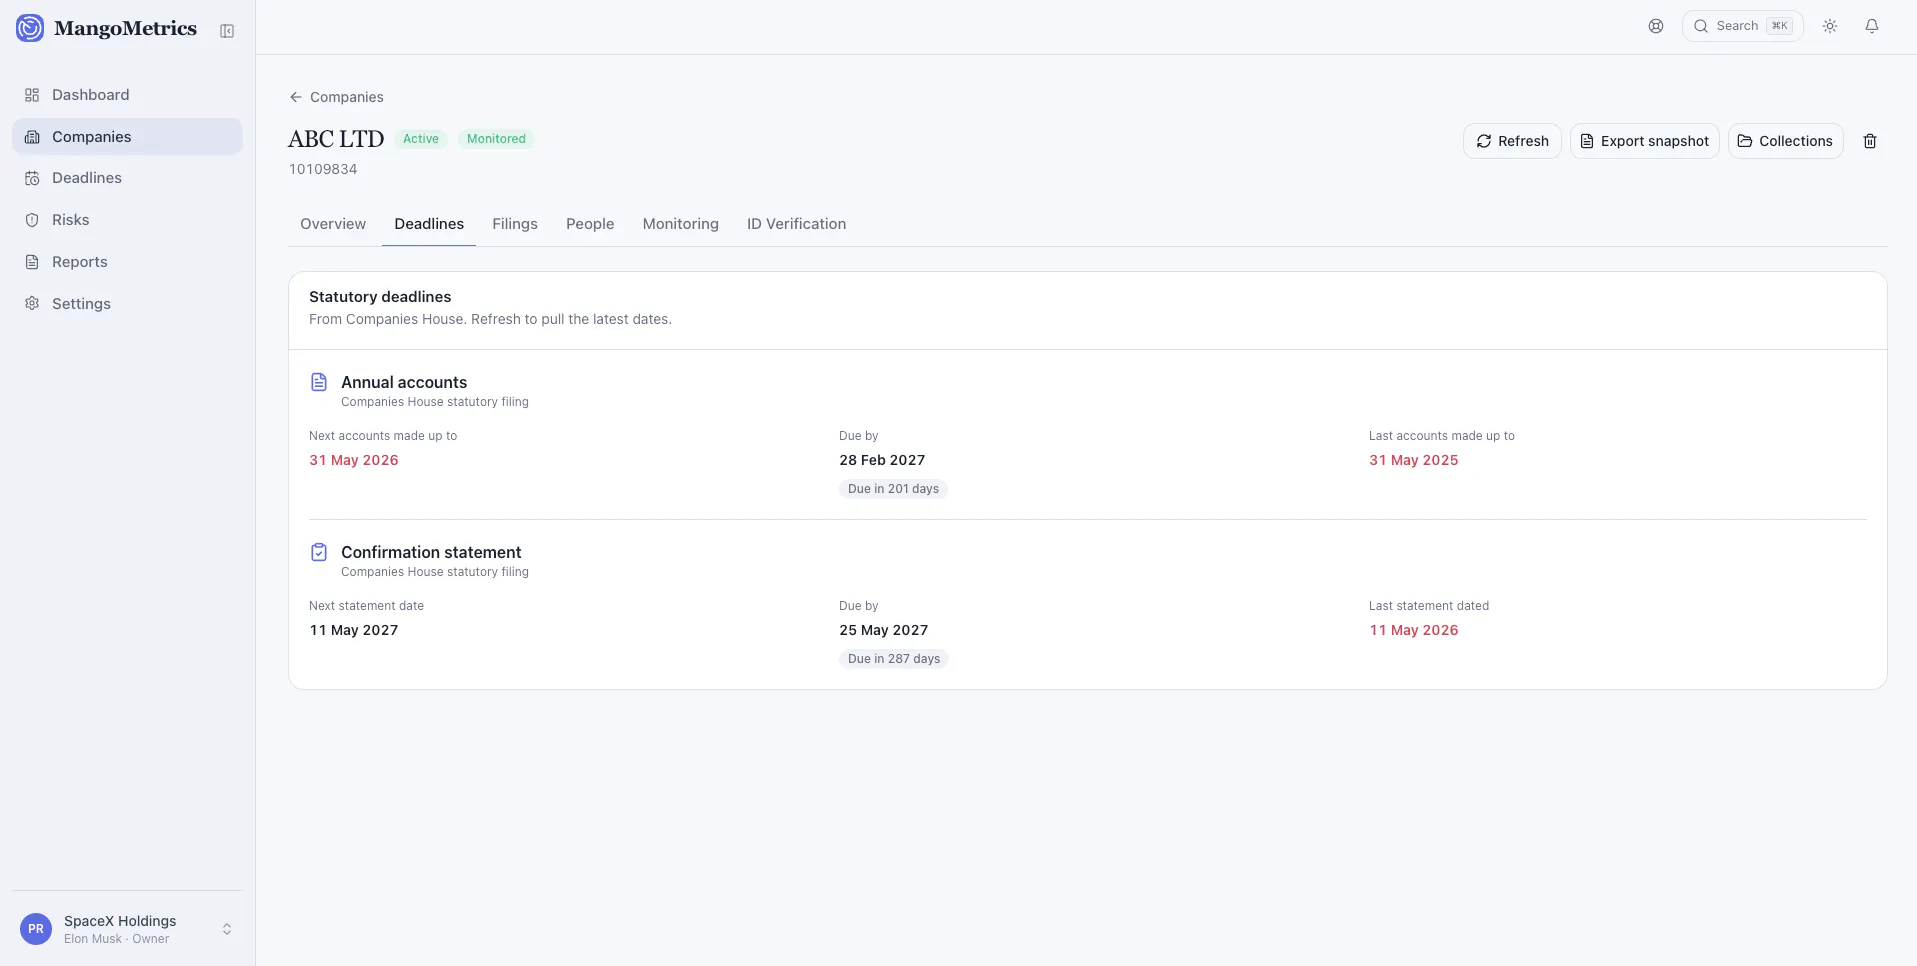Click the 'Due in 287 days' badge
Screen dimensions: 1917x966
(894, 659)
